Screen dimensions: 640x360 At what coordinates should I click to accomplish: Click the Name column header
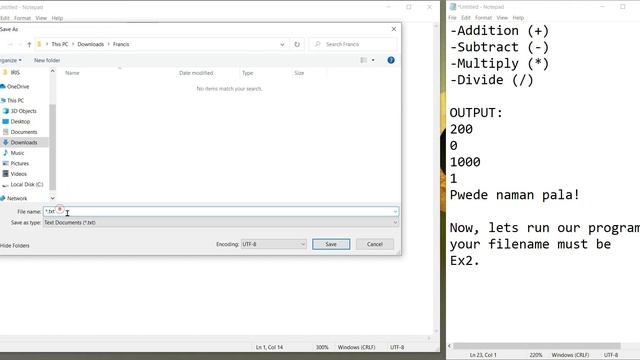click(72, 73)
